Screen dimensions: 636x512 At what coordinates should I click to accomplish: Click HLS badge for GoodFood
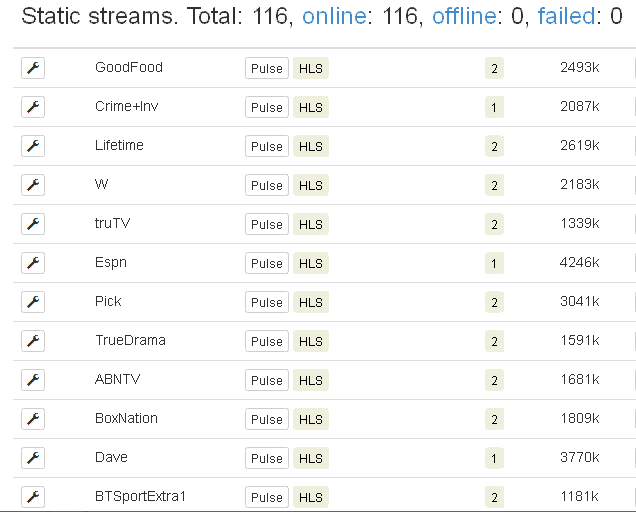pyautogui.click(x=311, y=68)
